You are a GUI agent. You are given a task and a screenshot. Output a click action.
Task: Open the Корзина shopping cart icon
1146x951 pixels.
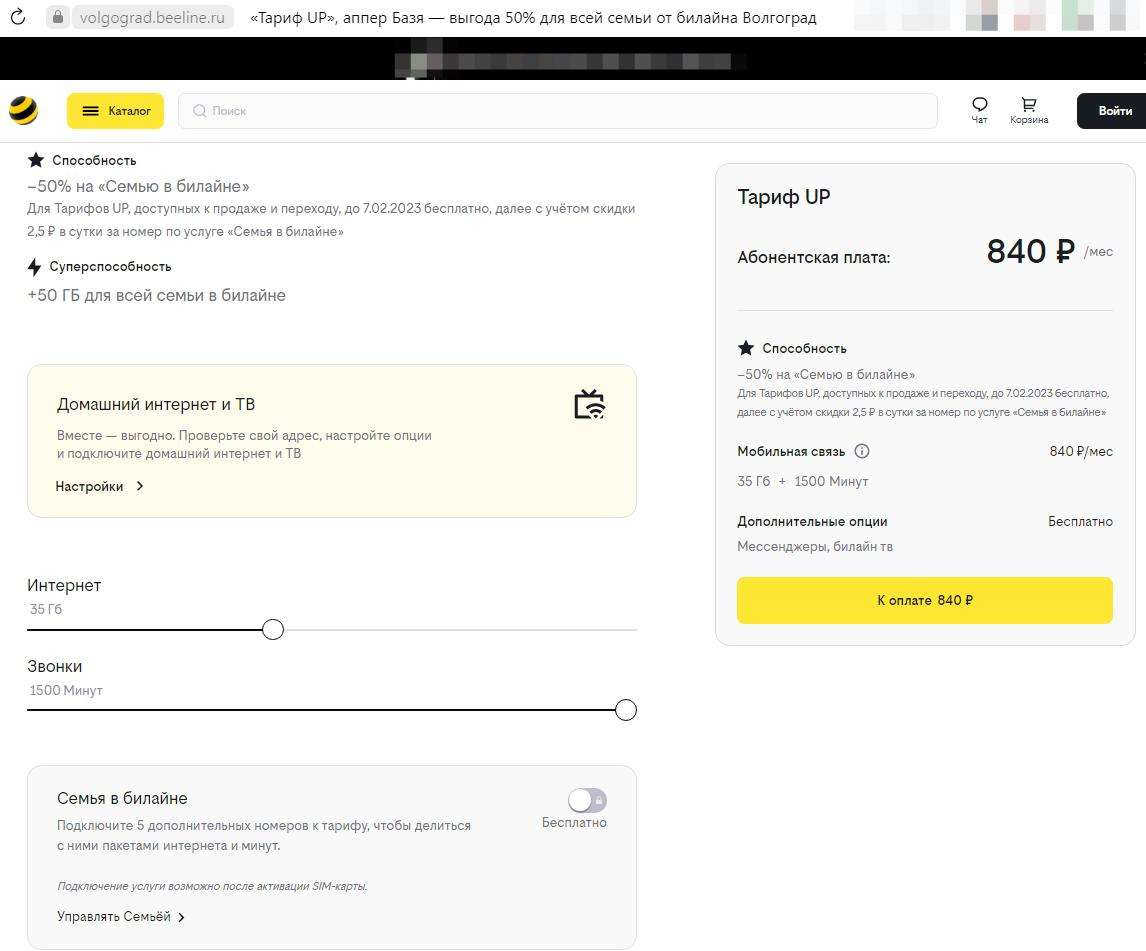[x=1029, y=110]
